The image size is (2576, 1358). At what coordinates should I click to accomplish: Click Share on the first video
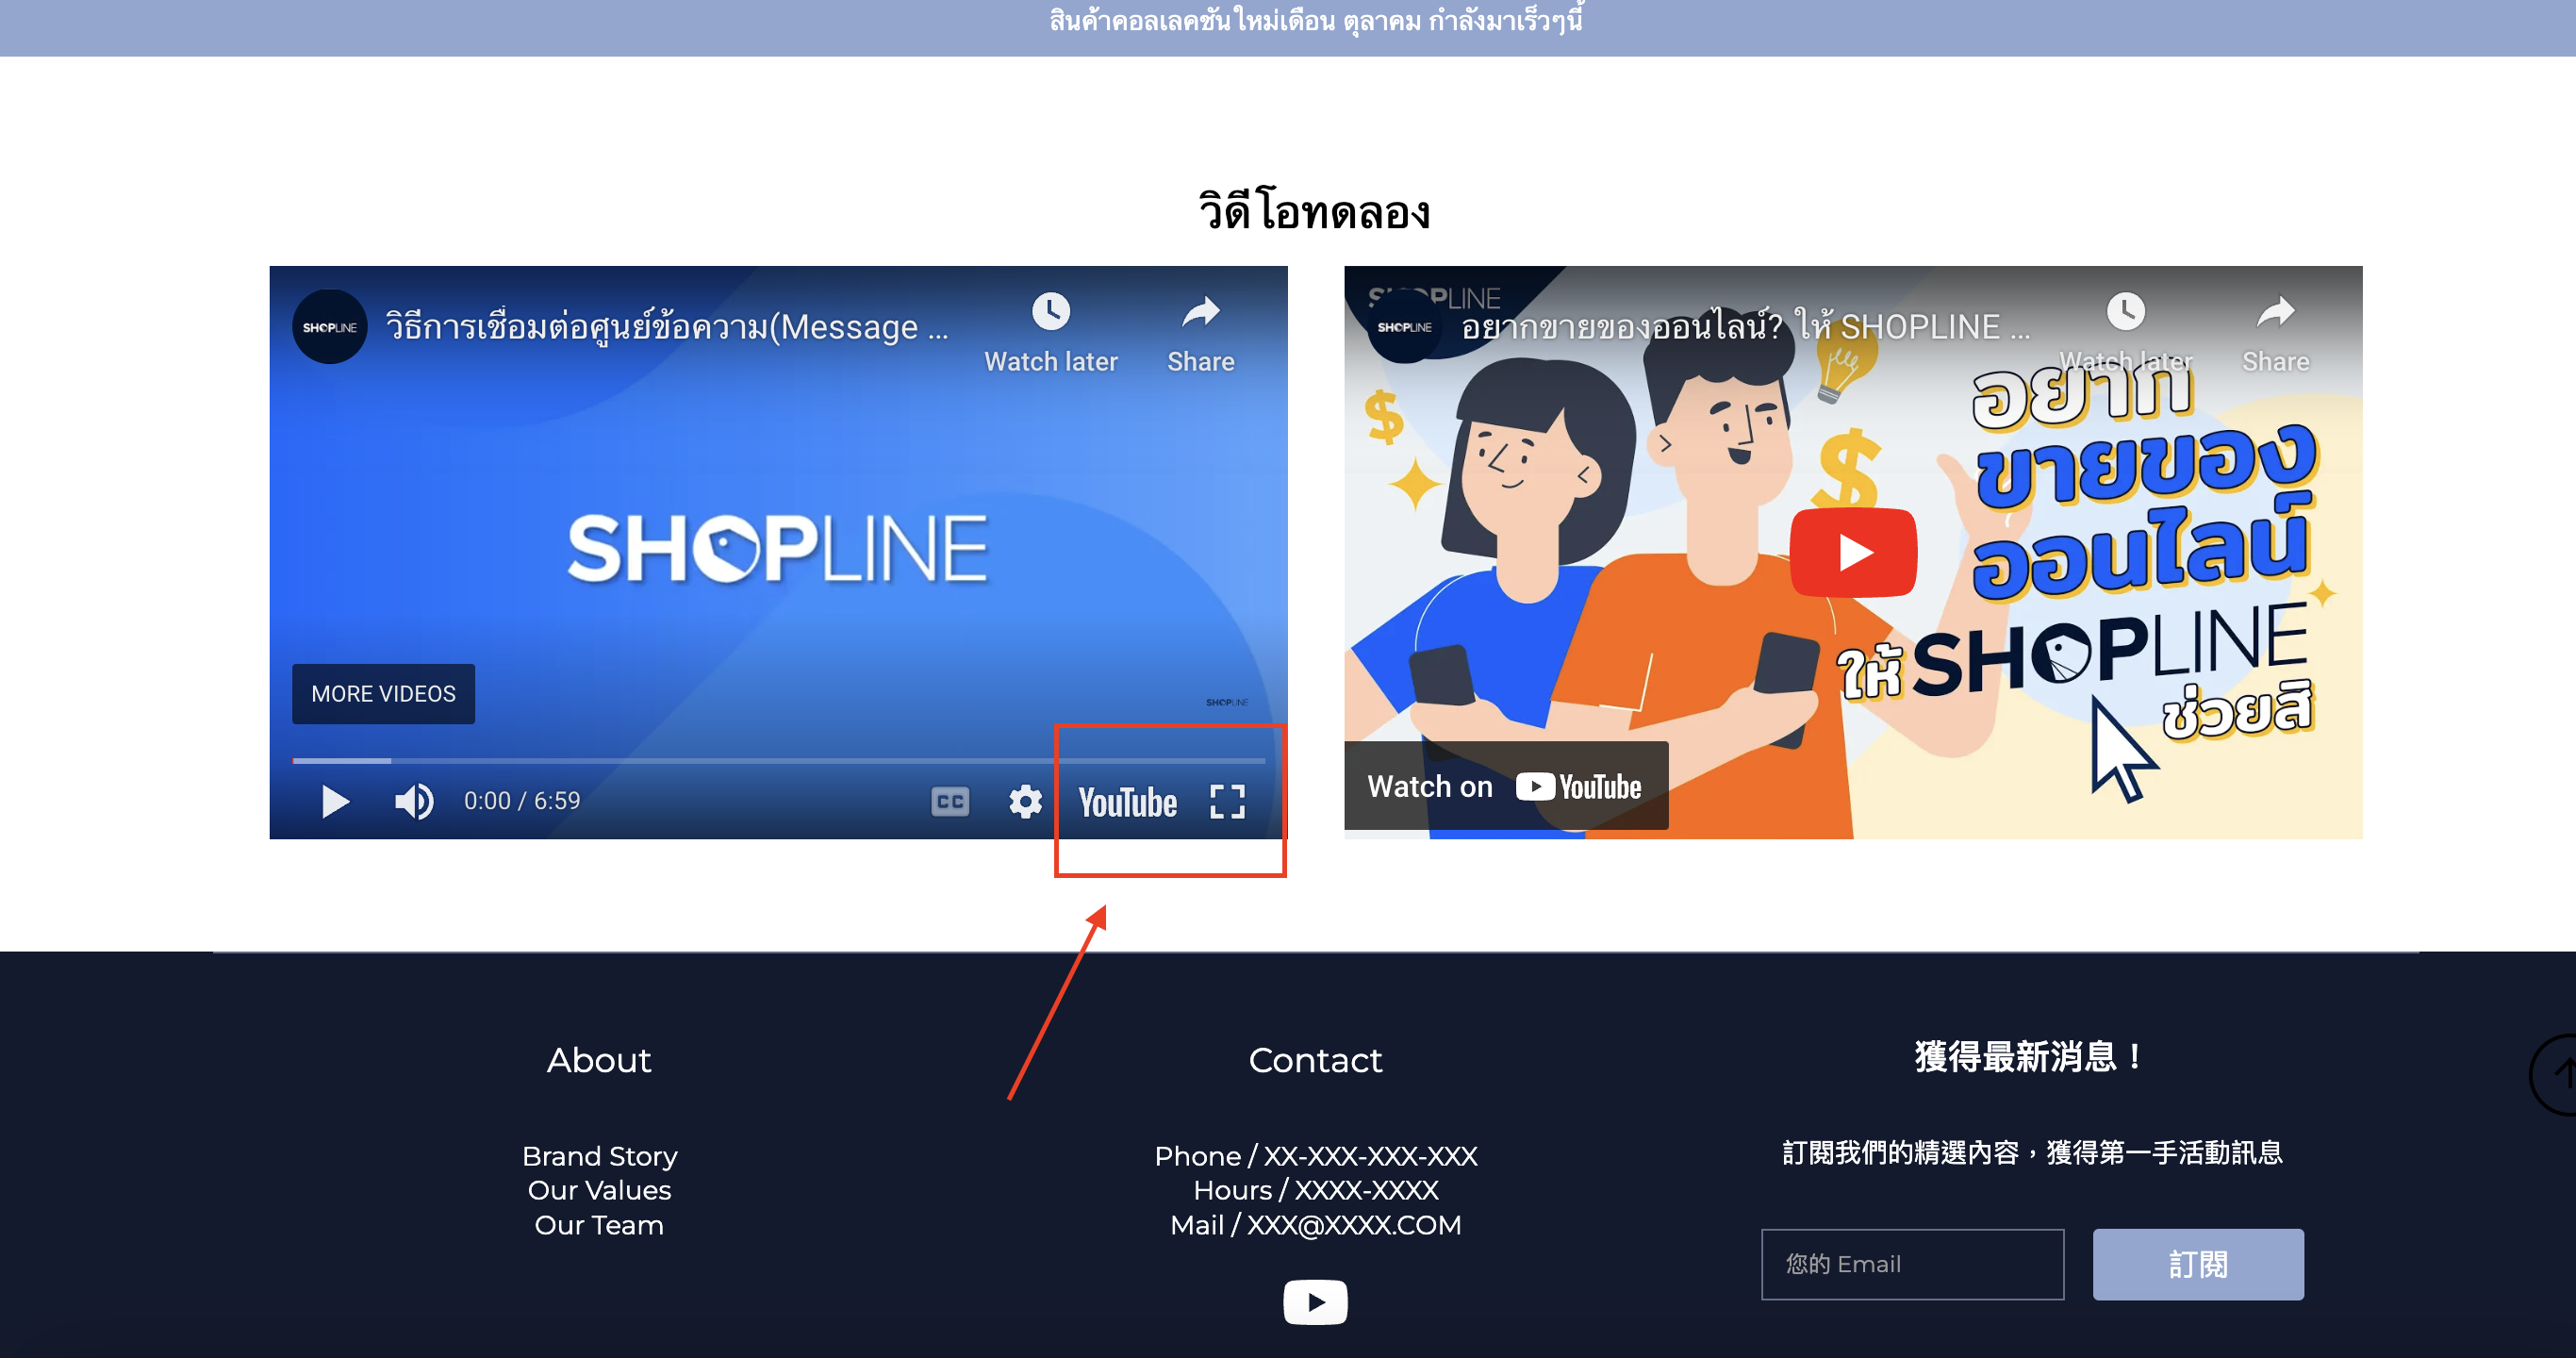coord(1201,334)
